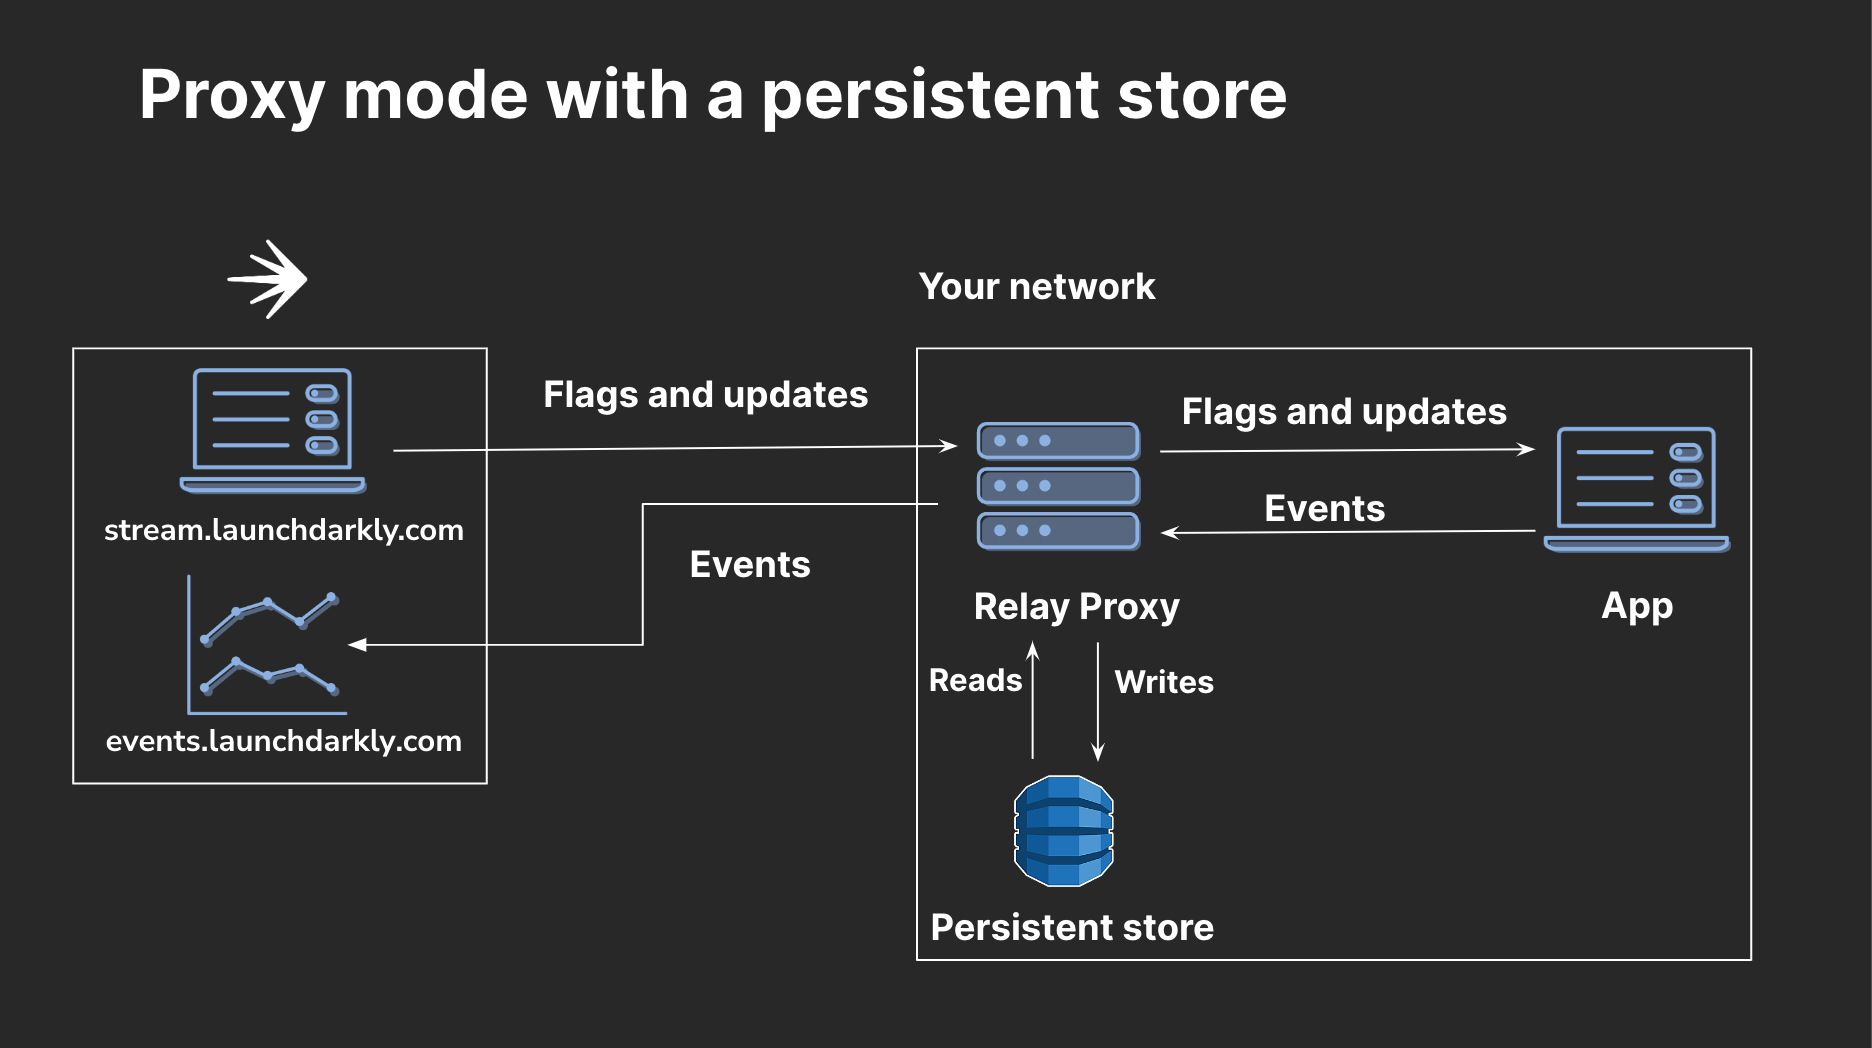
Task: Click the "Relay Proxy" label
Action: click(1077, 607)
